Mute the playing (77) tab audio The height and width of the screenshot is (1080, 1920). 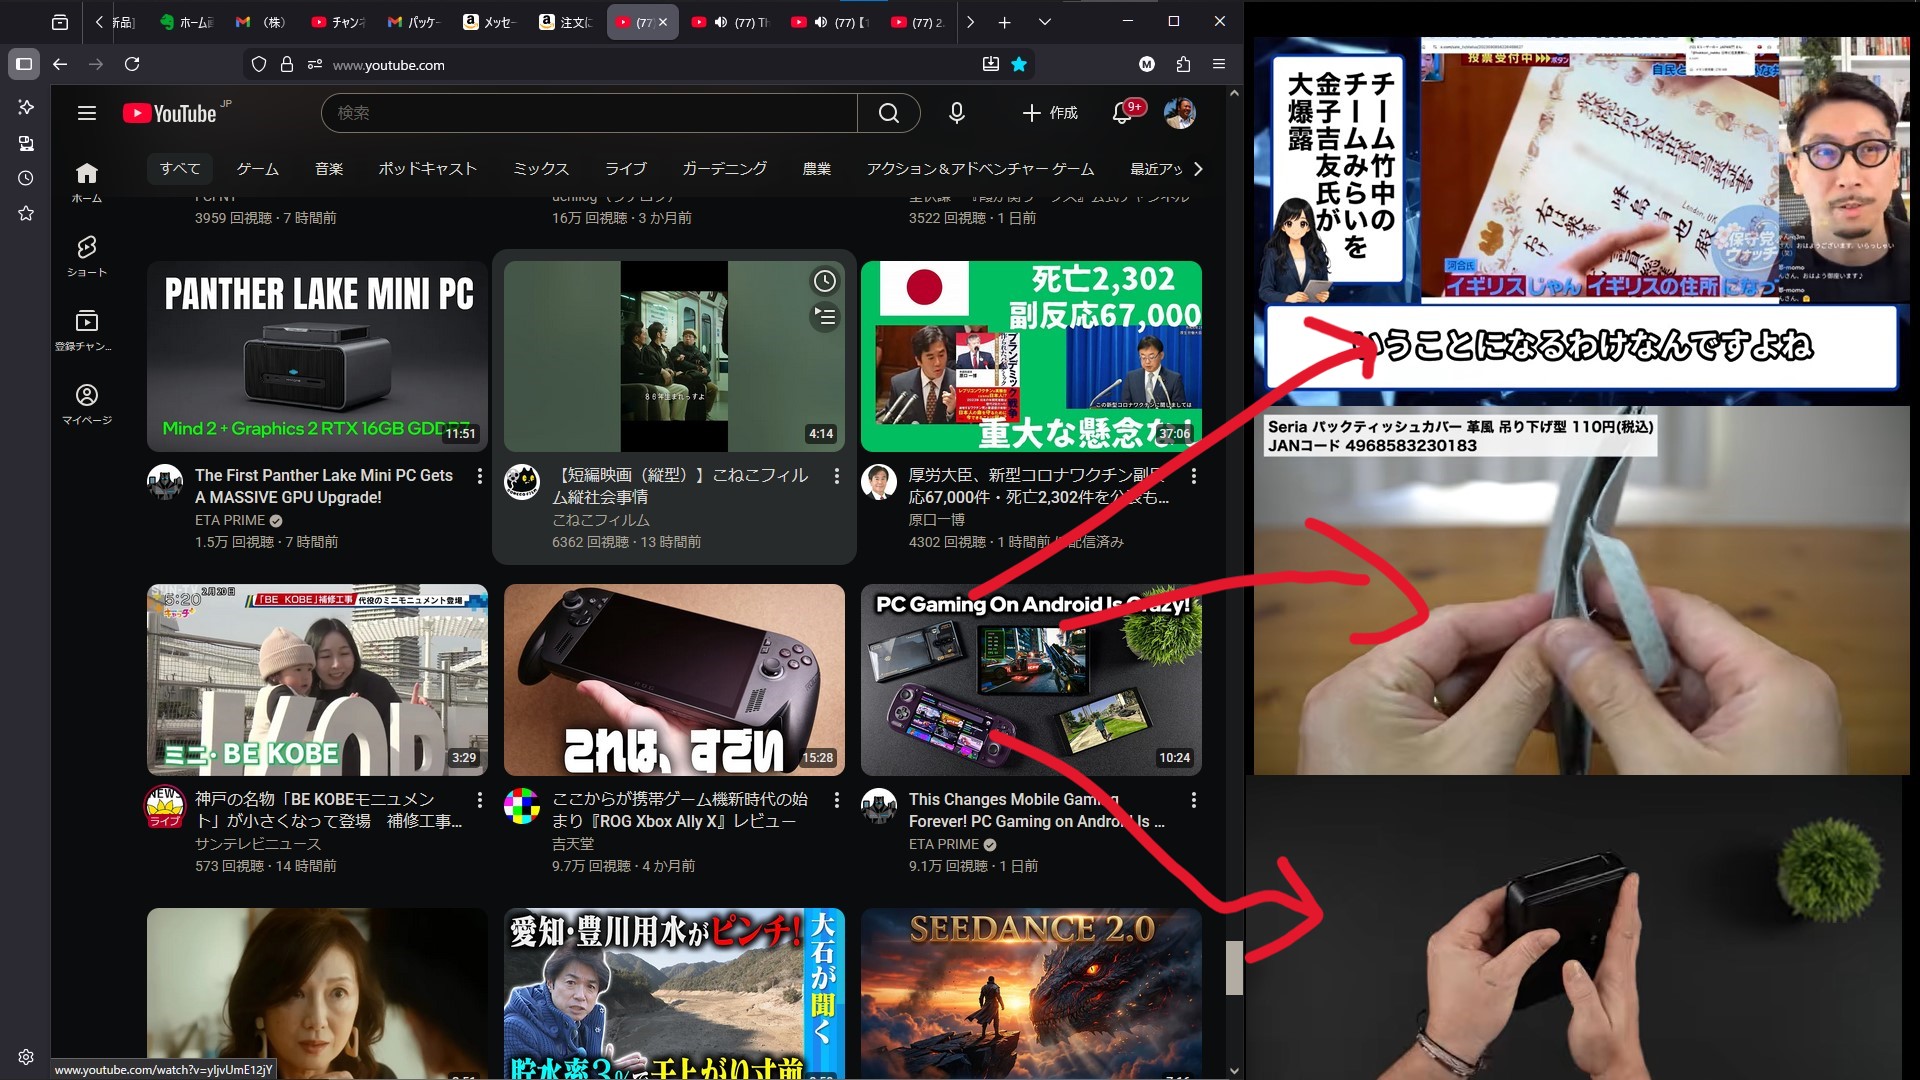[721, 22]
